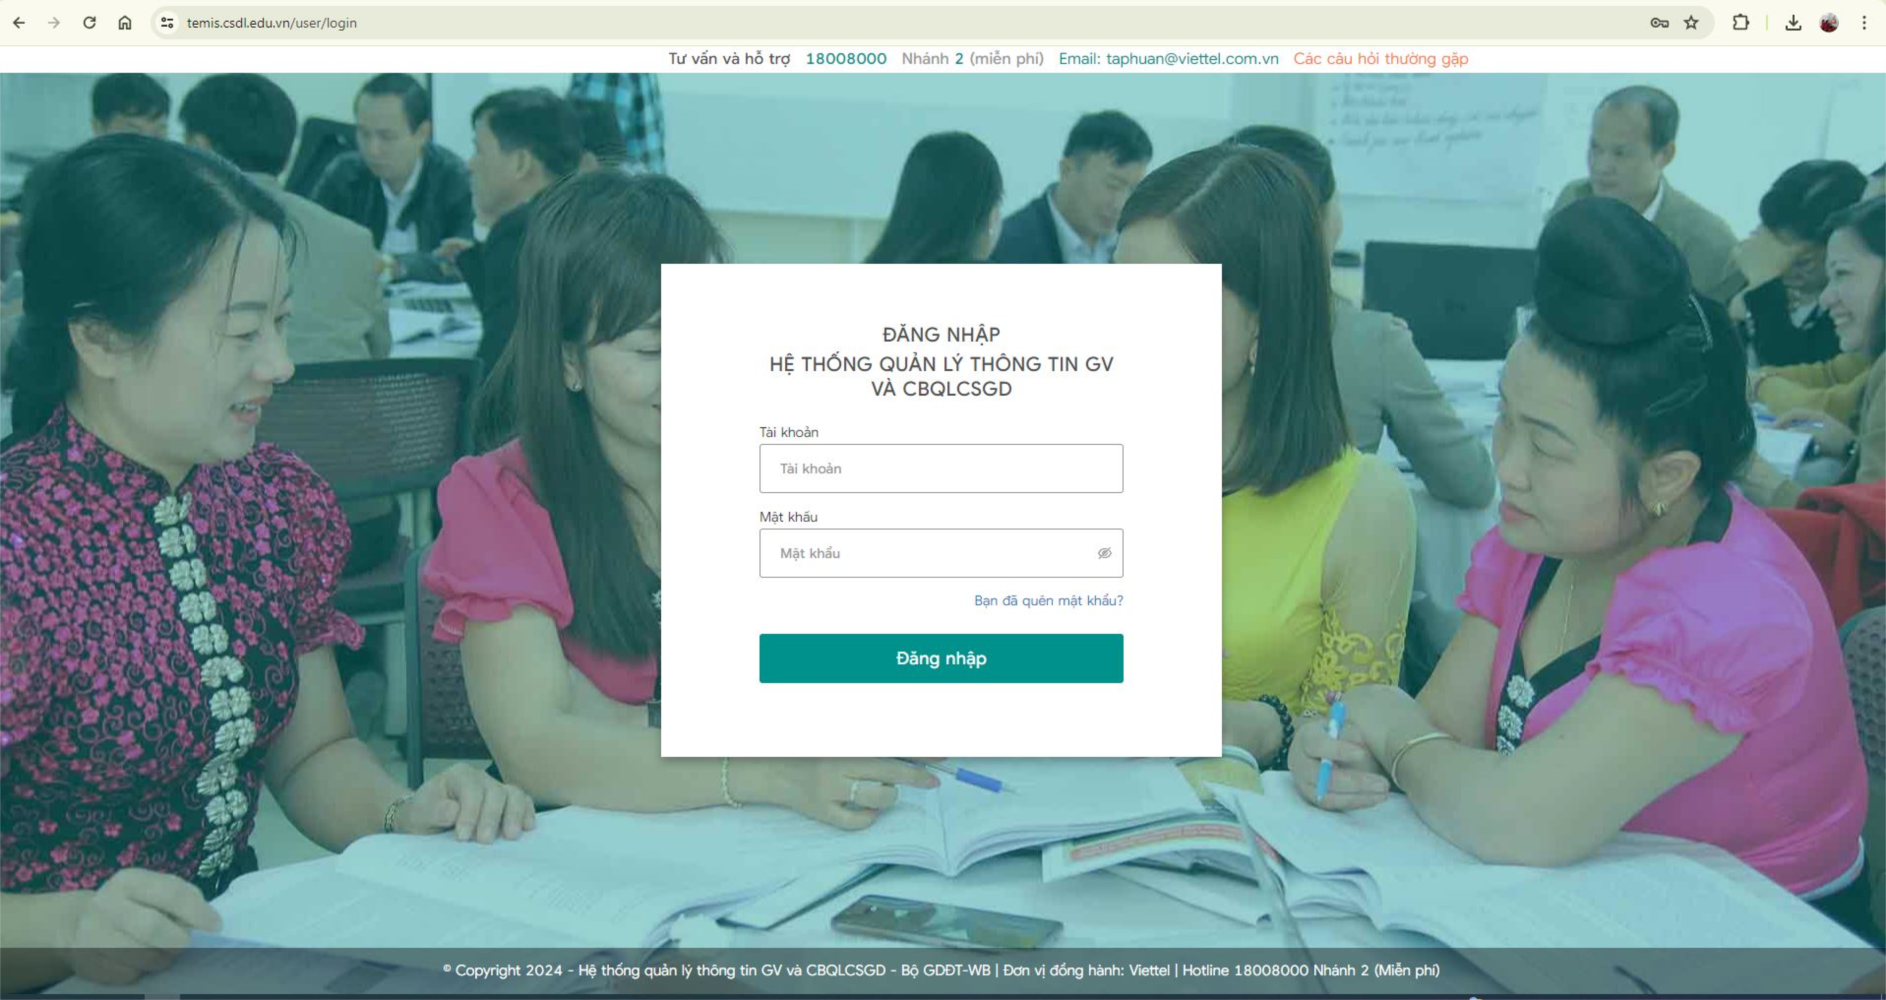Focus the Mật khẩu password field
The width and height of the screenshot is (1886, 1000).
tap(925, 553)
